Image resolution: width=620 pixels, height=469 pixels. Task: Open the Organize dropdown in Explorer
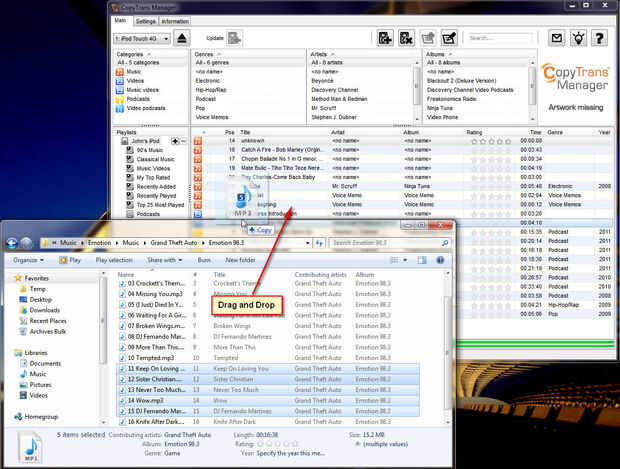point(28,260)
